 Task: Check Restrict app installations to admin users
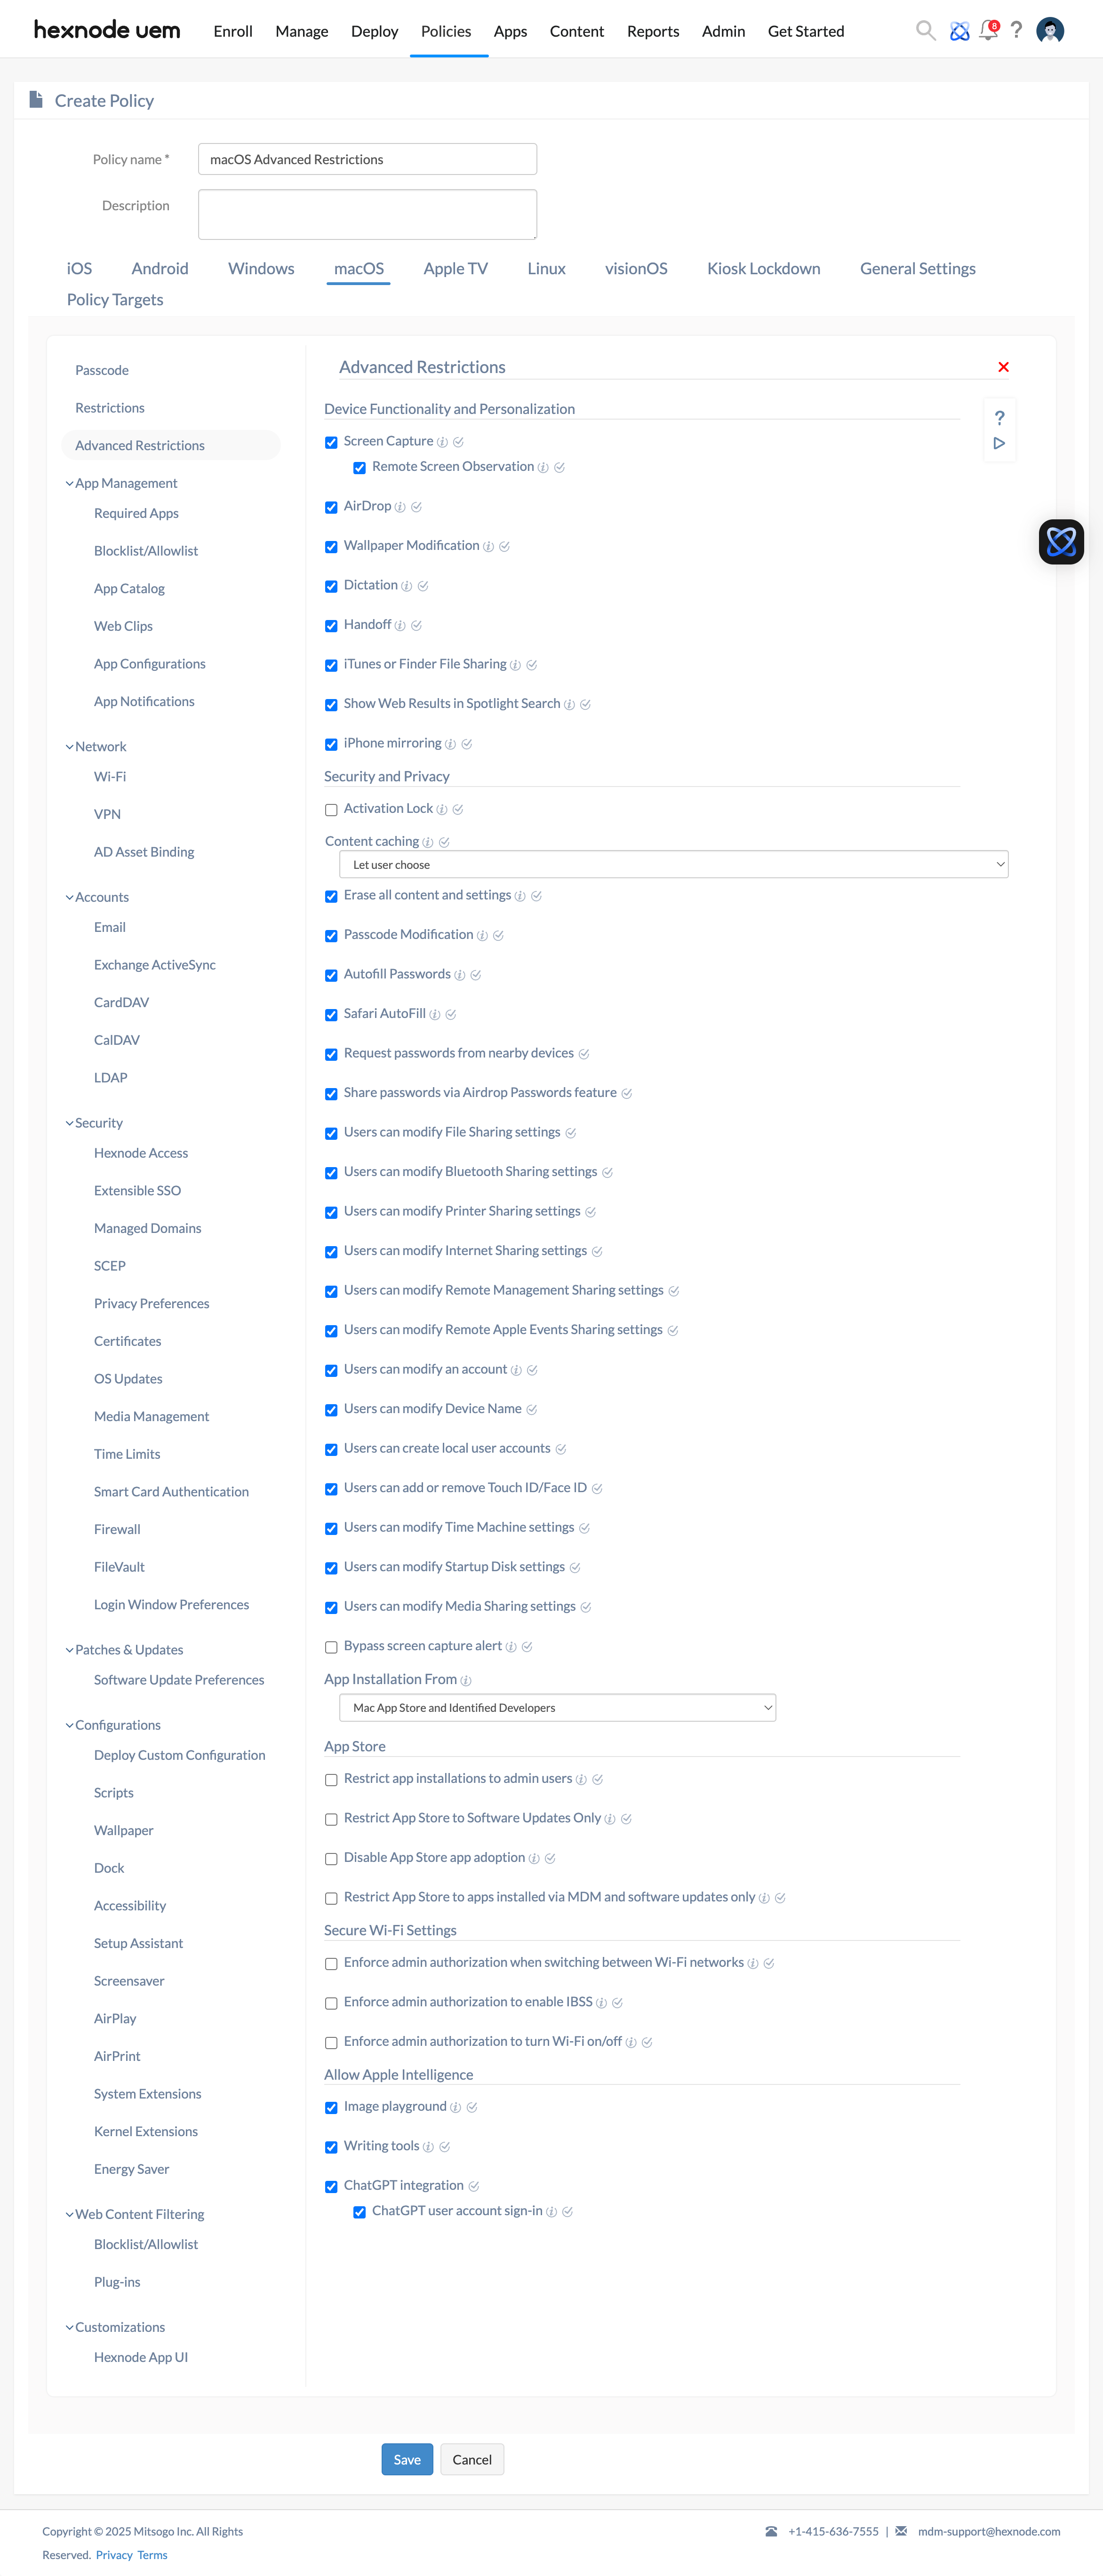(x=331, y=1780)
